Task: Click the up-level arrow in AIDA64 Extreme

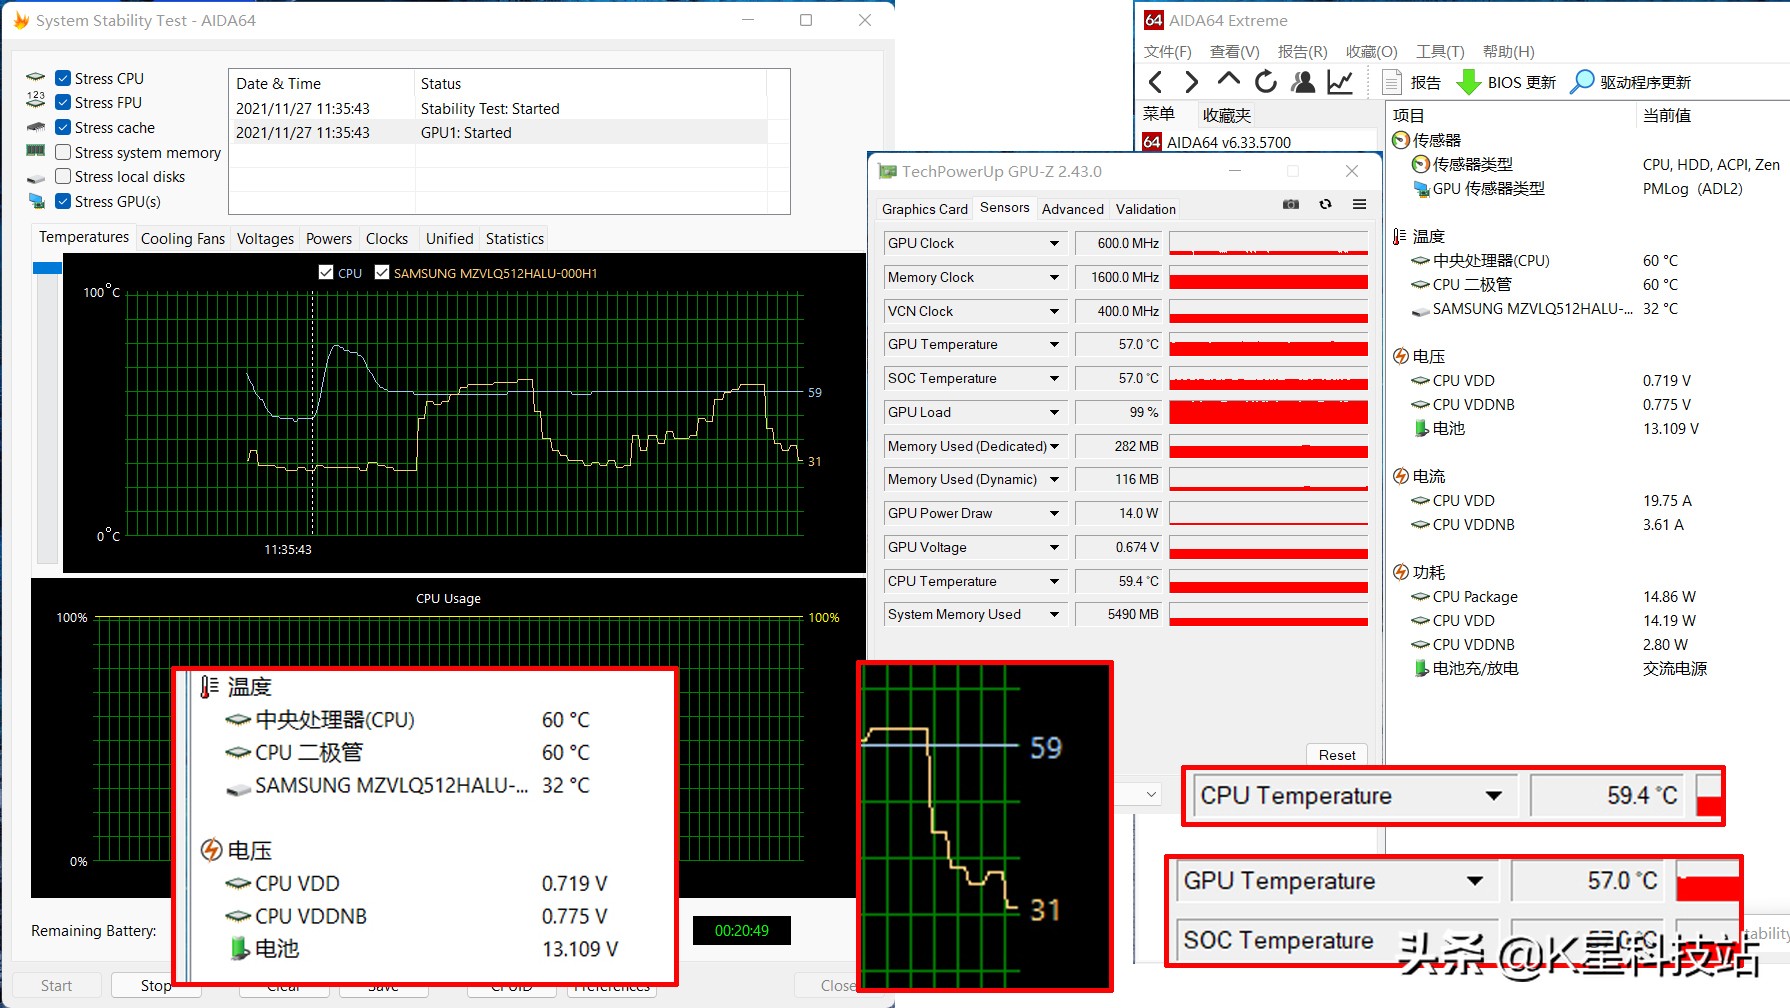Action: tap(1228, 80)
